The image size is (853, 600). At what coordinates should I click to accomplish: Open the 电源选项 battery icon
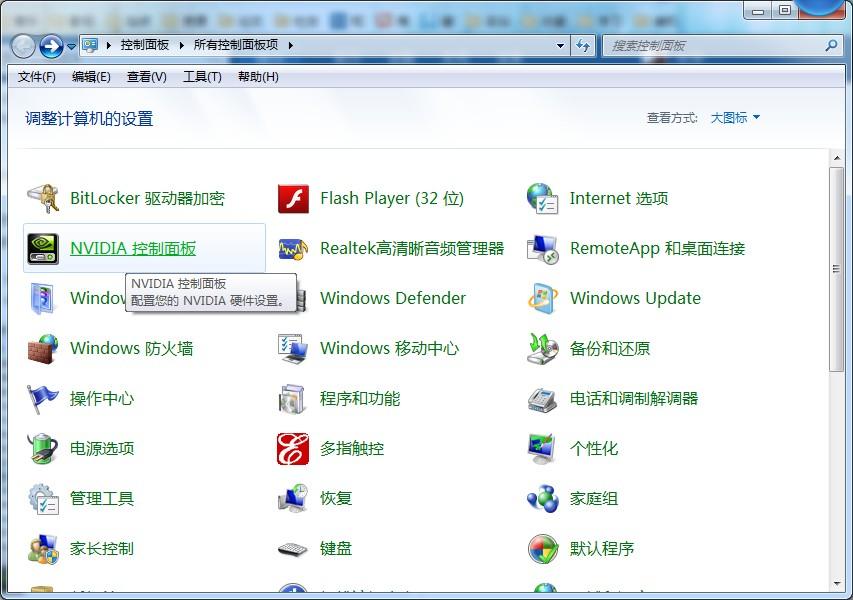tap(43, 449)
